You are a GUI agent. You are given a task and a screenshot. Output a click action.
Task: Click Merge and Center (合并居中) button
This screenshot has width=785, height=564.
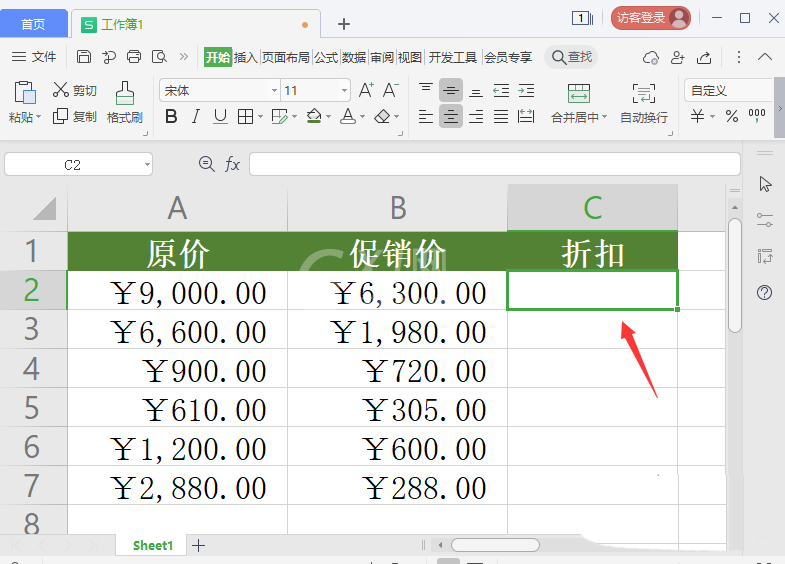[579, 104]
